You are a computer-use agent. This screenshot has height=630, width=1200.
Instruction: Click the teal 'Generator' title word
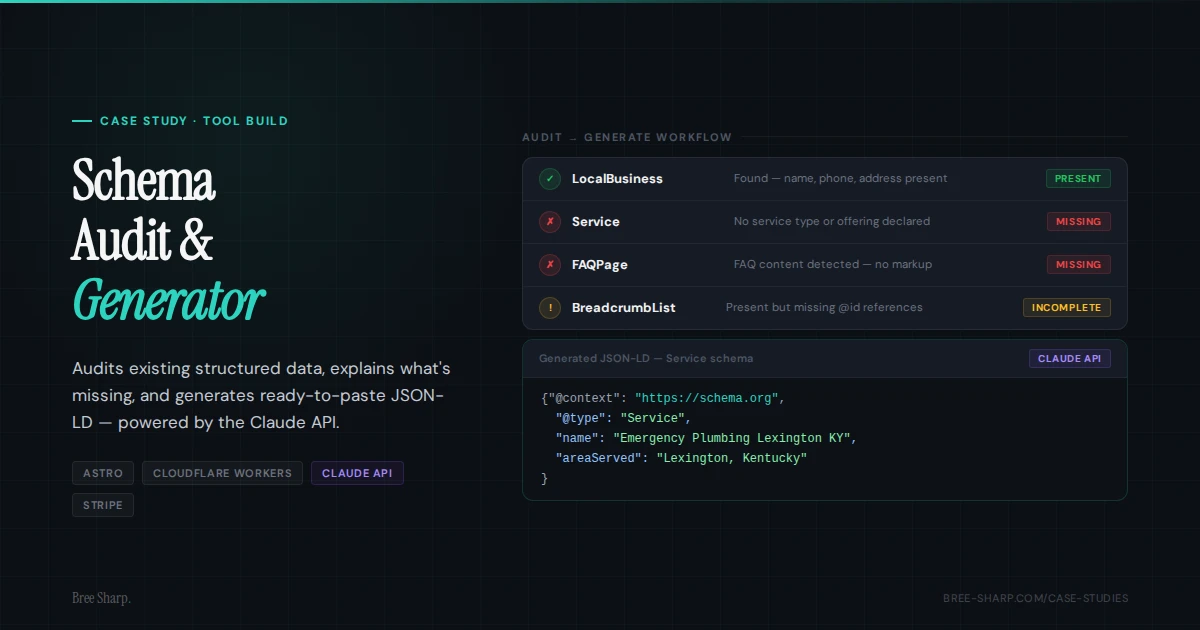(x=168, y=298)
